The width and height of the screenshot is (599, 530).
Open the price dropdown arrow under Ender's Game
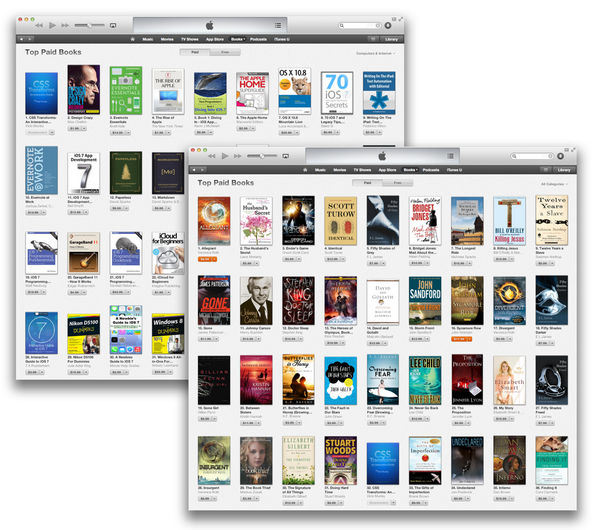tap(298, 259)
